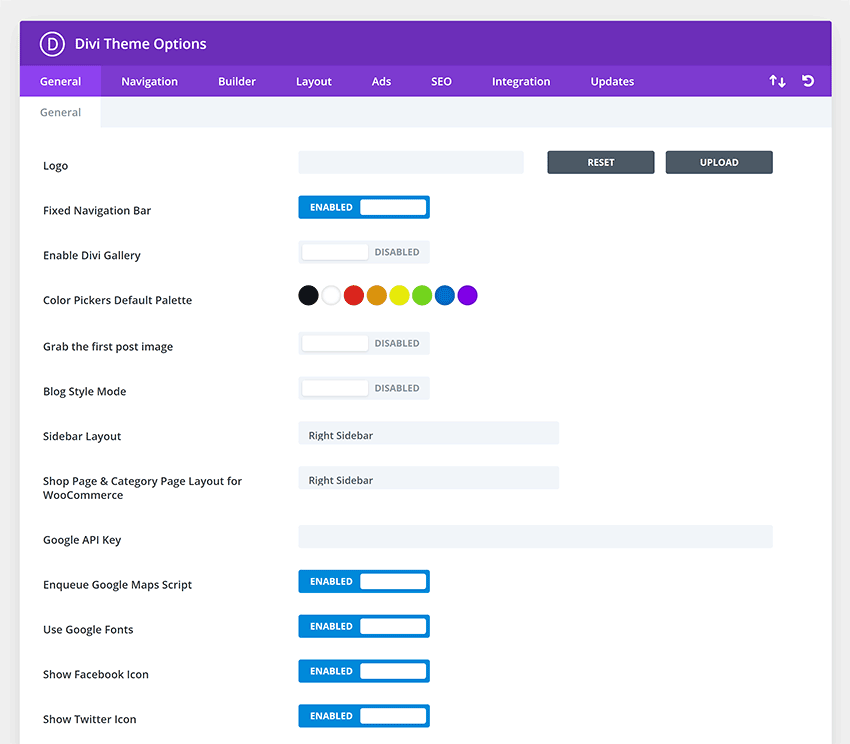Enable Blog Style Mode switch
The width and height of the screenshot is (850, 744).
point(364,388)
